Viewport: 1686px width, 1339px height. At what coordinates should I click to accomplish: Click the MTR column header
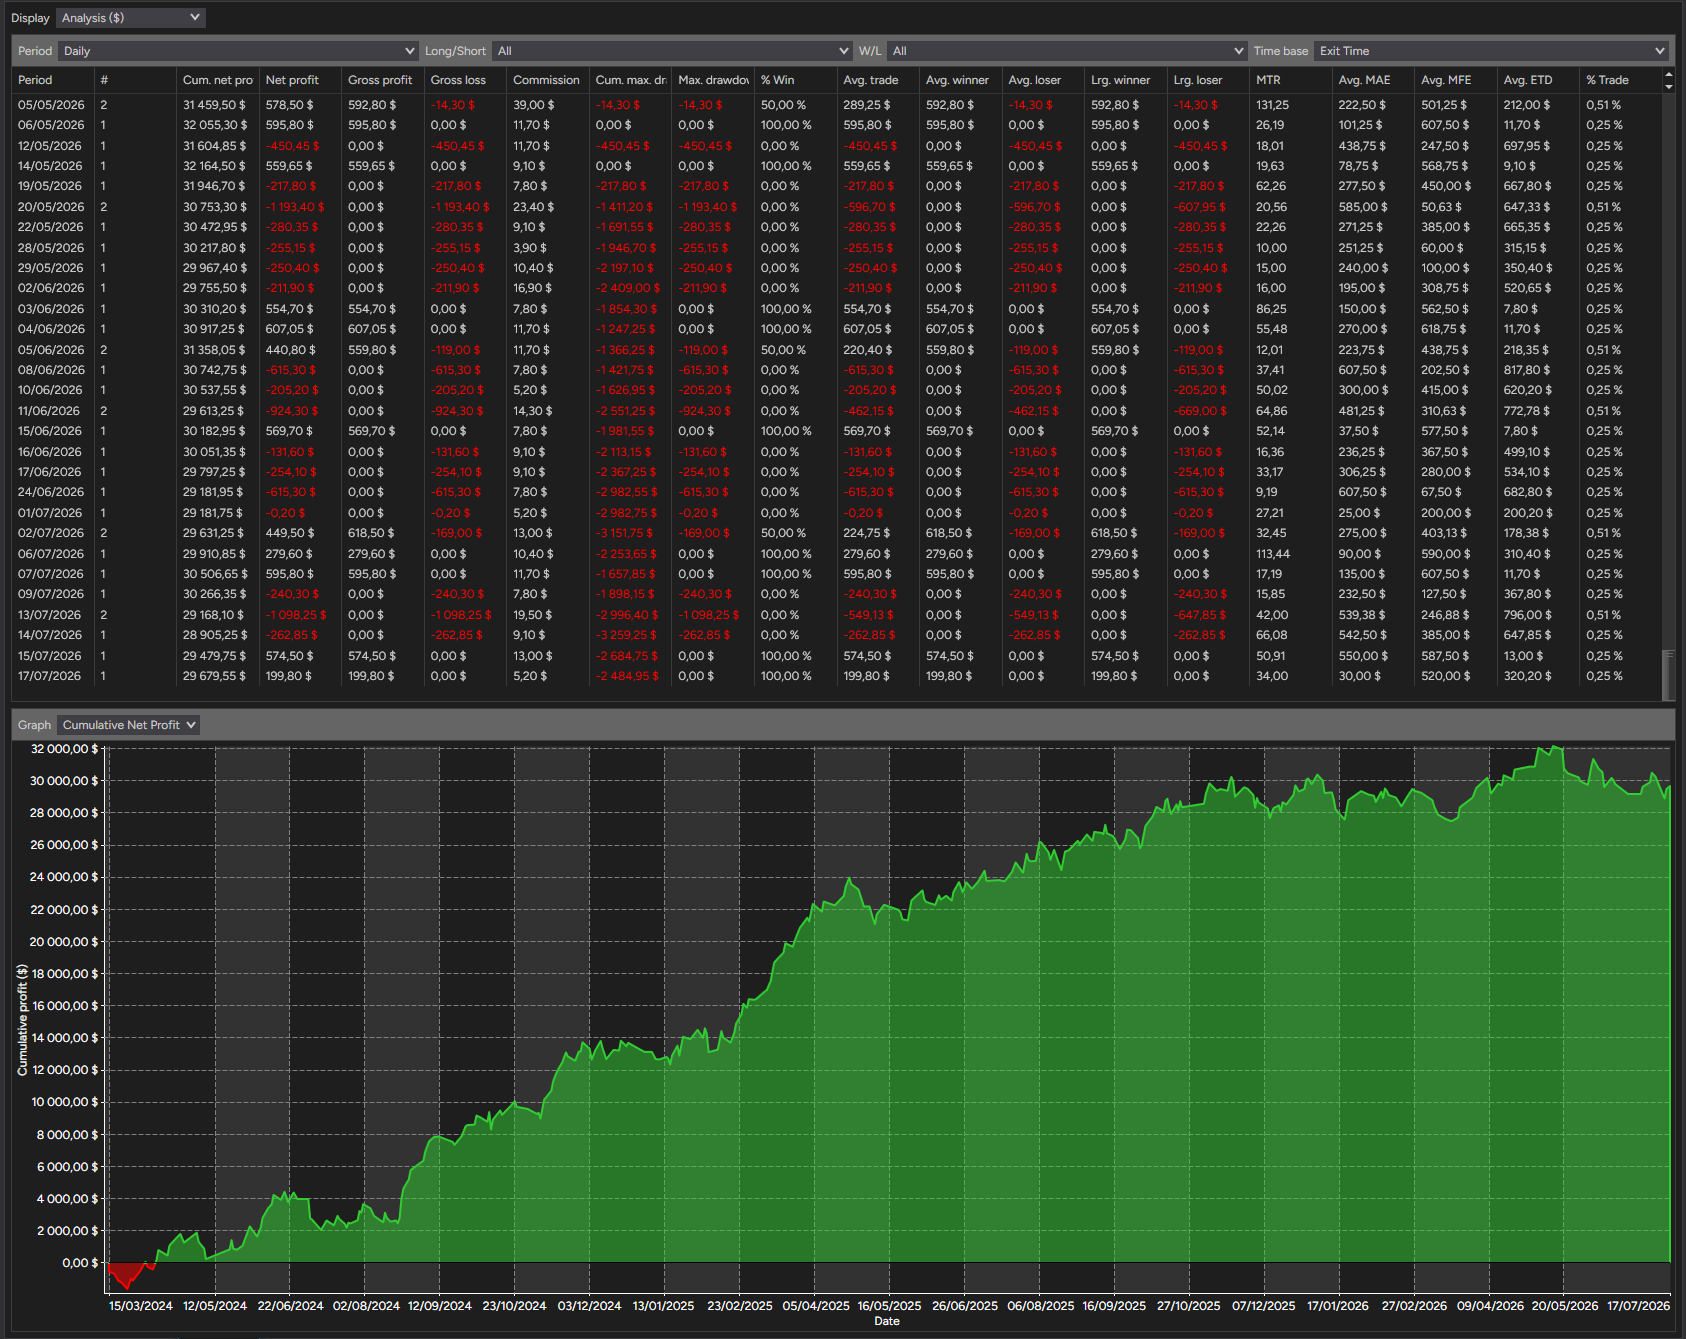tap(1290, 80)
